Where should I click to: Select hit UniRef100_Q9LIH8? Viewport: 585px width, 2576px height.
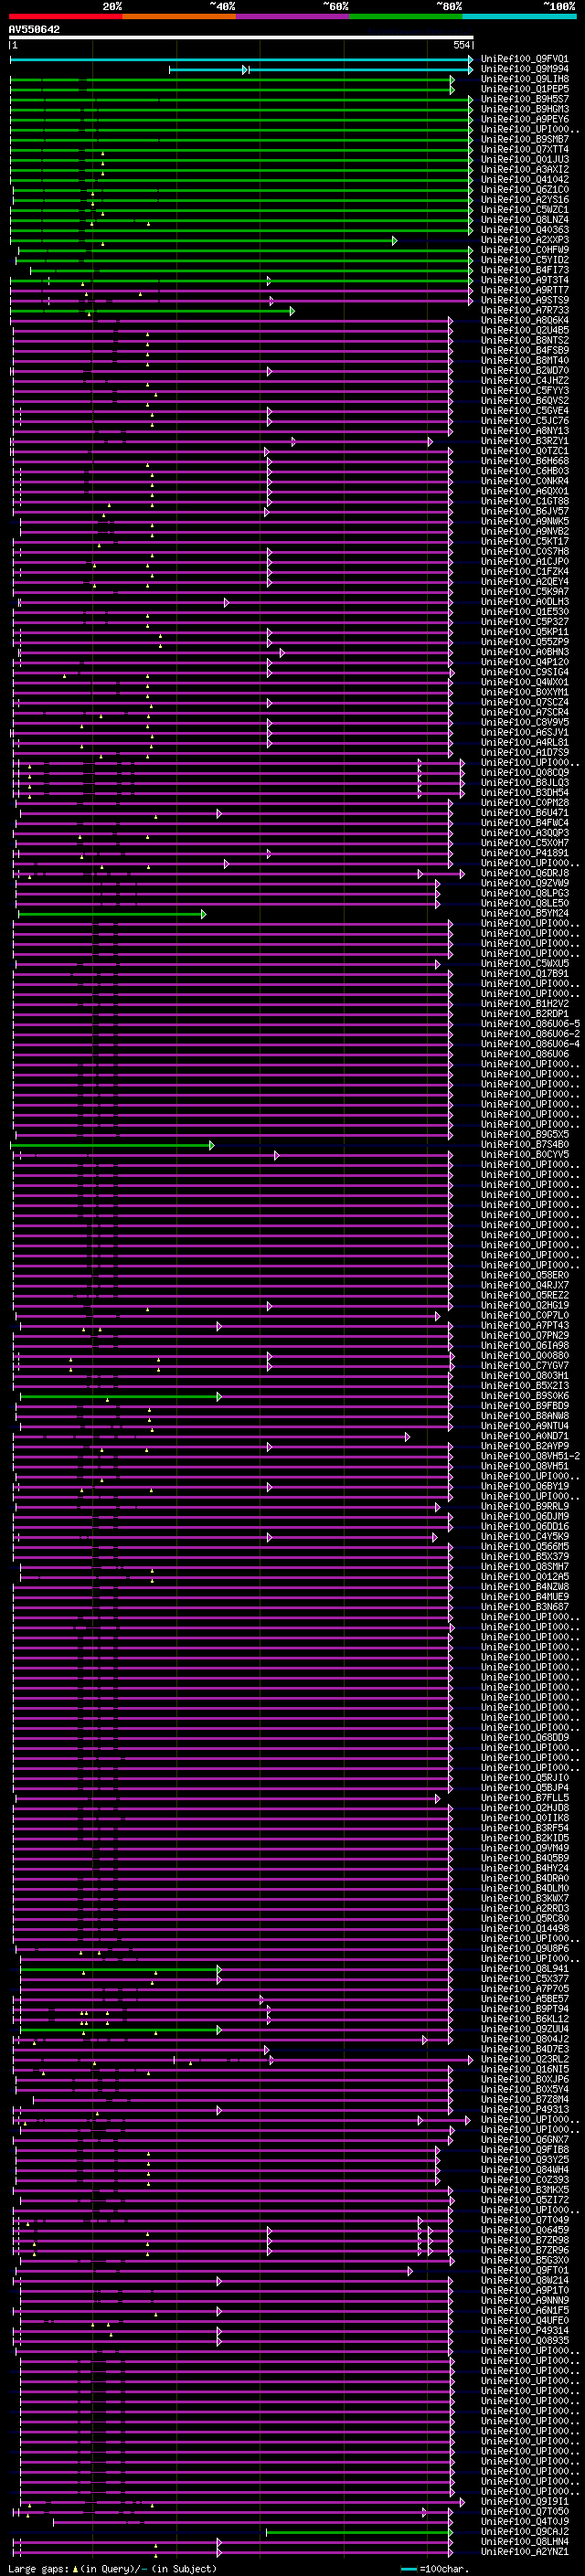(x=525, y=80)
